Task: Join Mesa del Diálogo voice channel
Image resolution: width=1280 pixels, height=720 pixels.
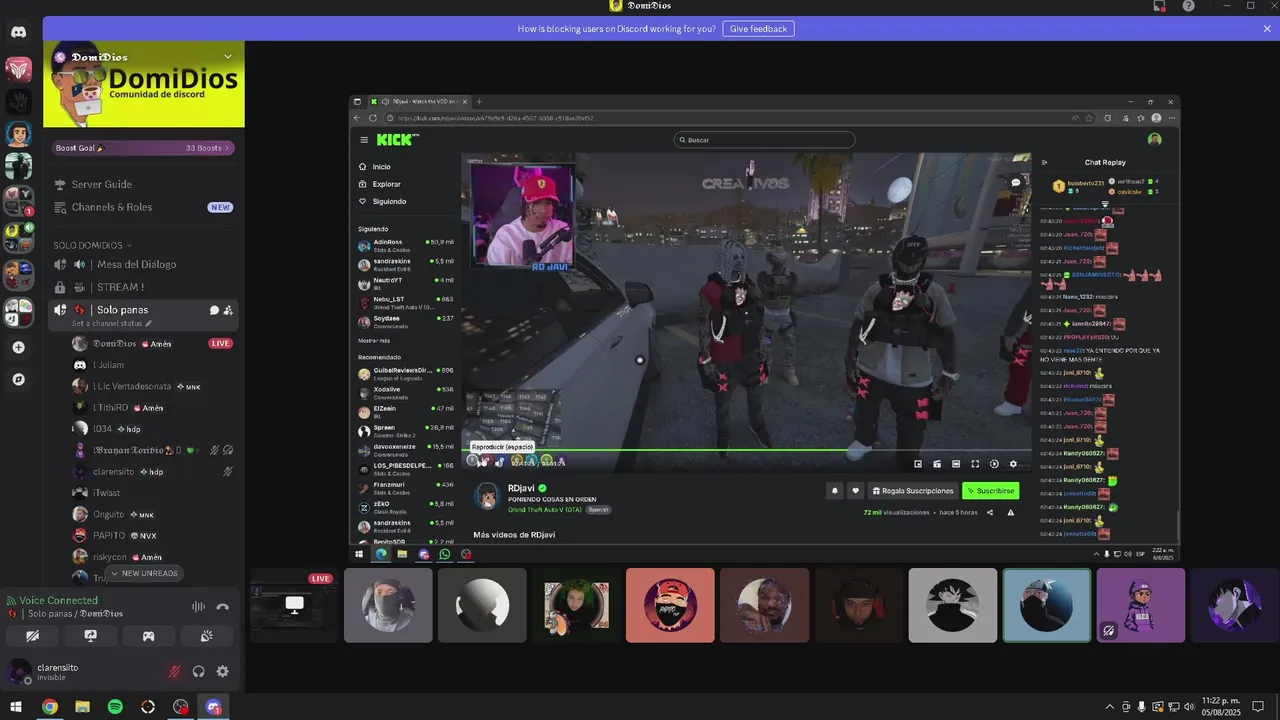Action: click(x=145, y=264)
